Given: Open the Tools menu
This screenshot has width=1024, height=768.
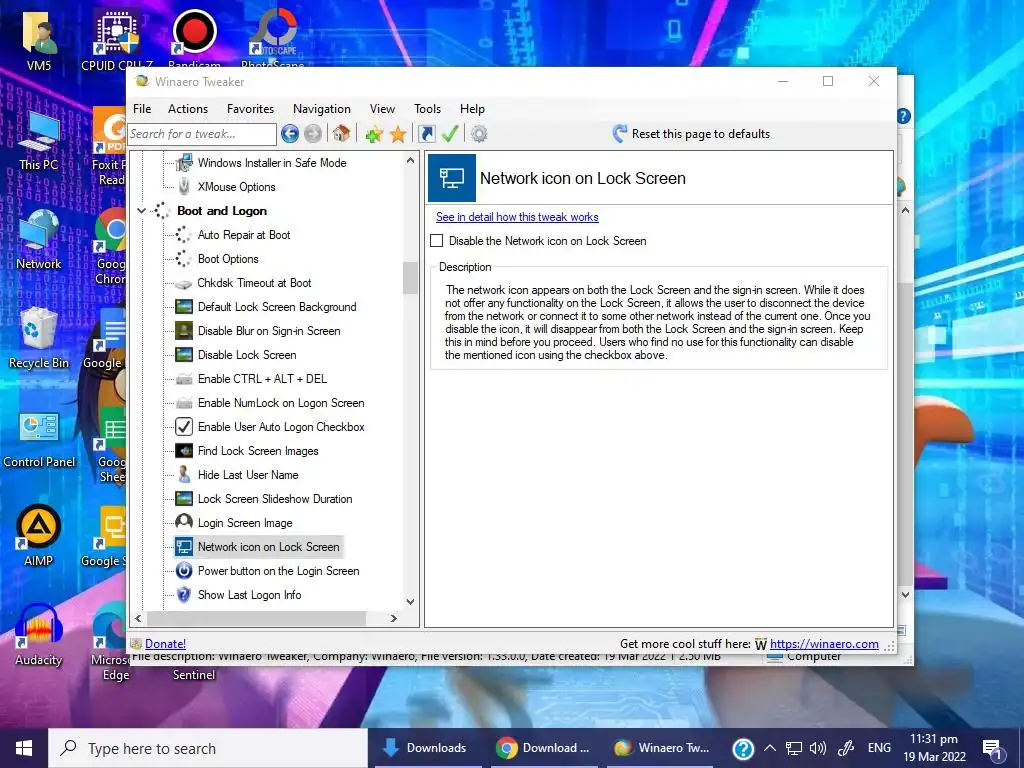Looking at the screenshot, I should 427,109.
